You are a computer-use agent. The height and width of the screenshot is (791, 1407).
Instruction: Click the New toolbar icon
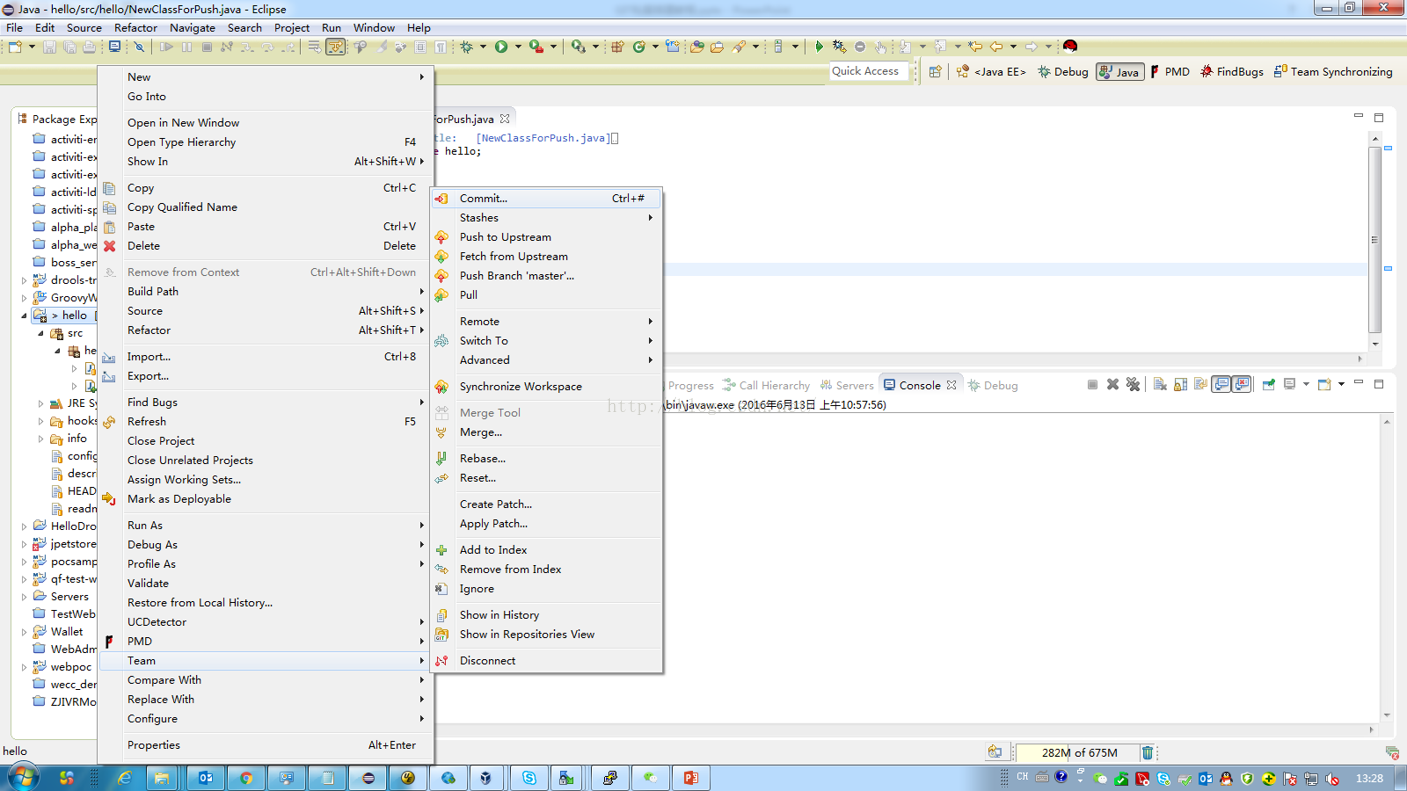(15, 47)
